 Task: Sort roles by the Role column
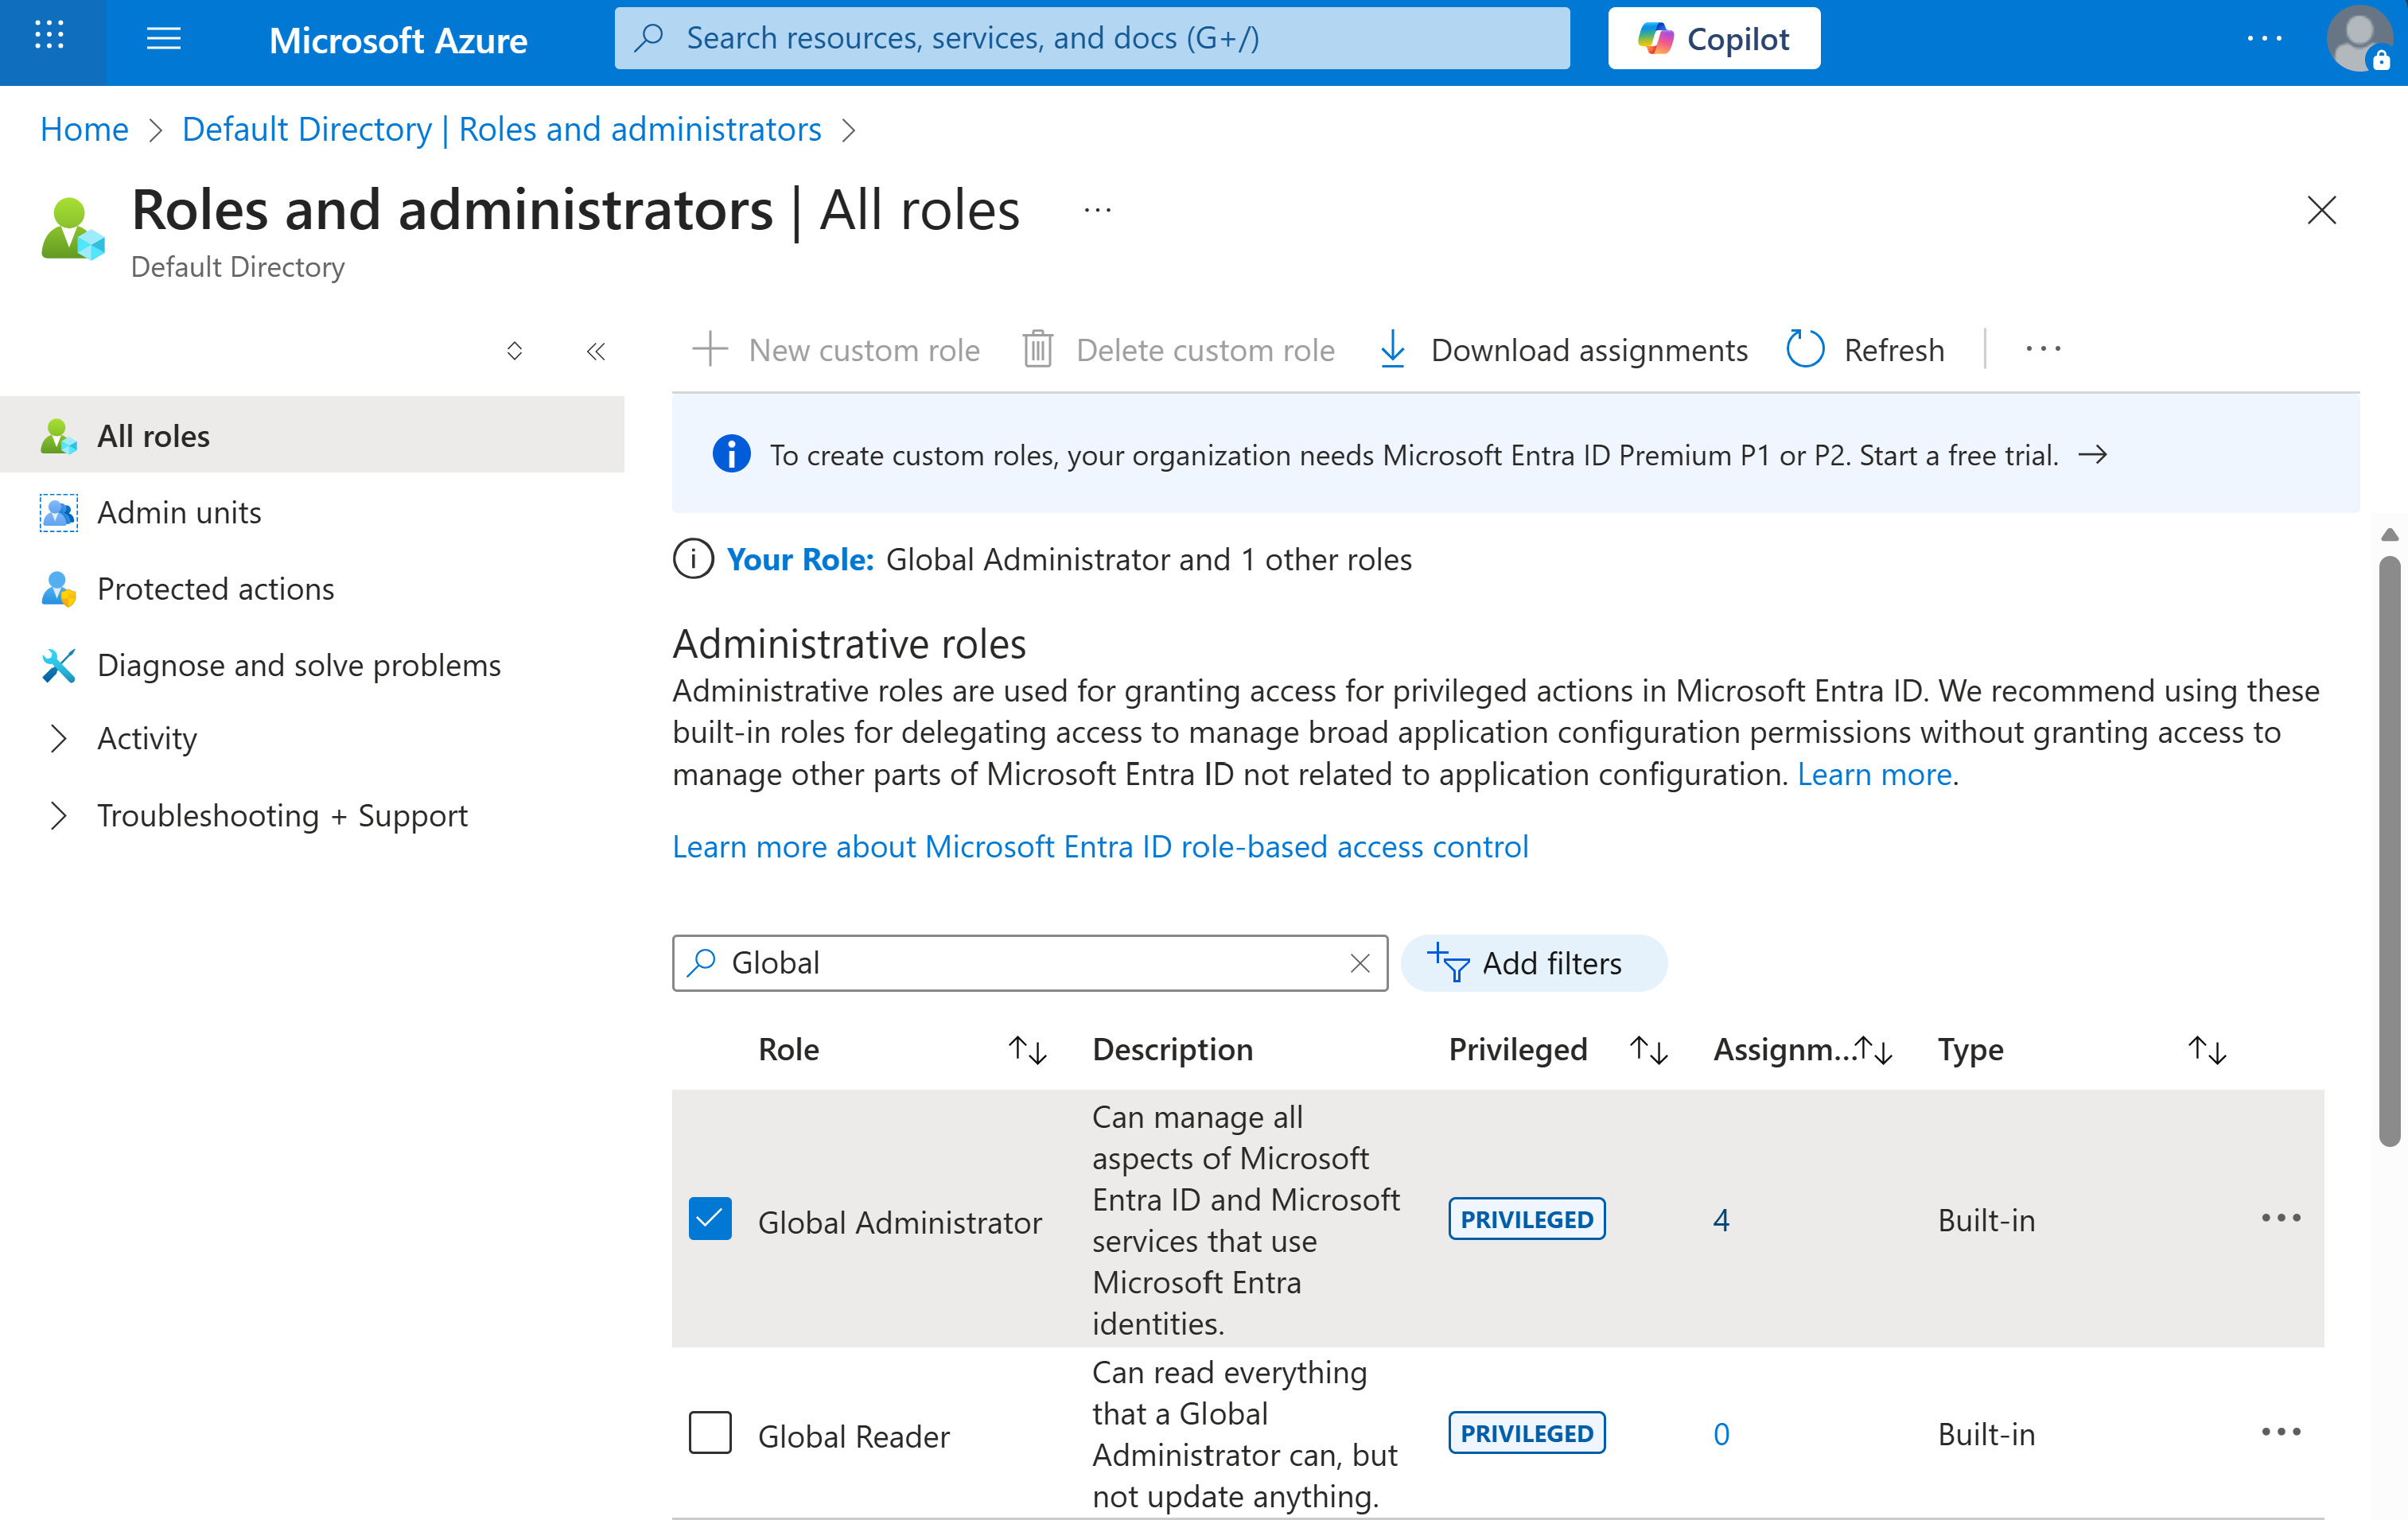click(x=1027, y=1050)
